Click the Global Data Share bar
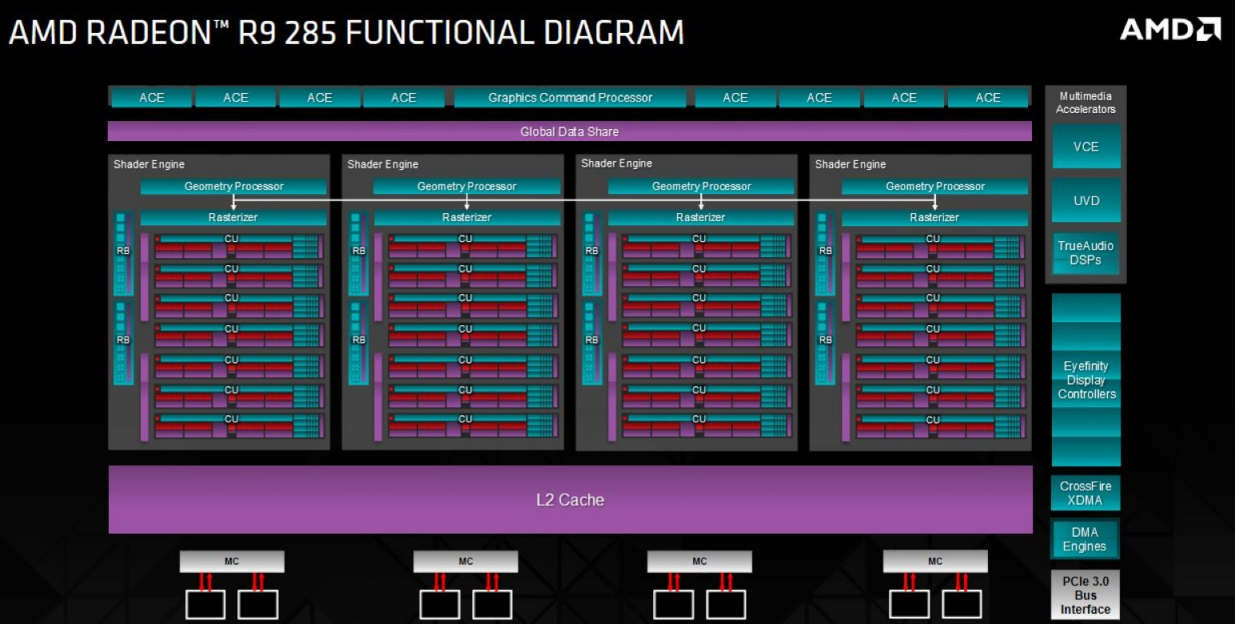Image resolution: width=1235 pixels, height=624 pixels. 570,132
